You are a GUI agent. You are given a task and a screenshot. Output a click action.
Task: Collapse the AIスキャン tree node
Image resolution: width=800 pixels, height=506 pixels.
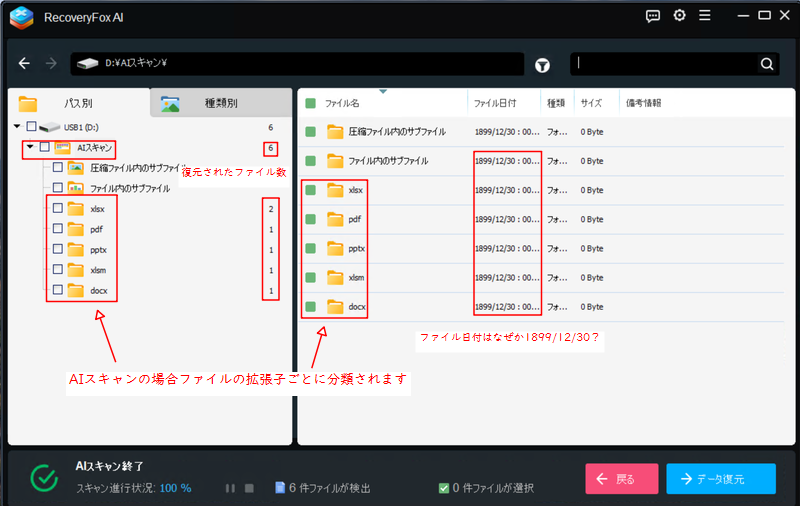click(x=30, y=148)
